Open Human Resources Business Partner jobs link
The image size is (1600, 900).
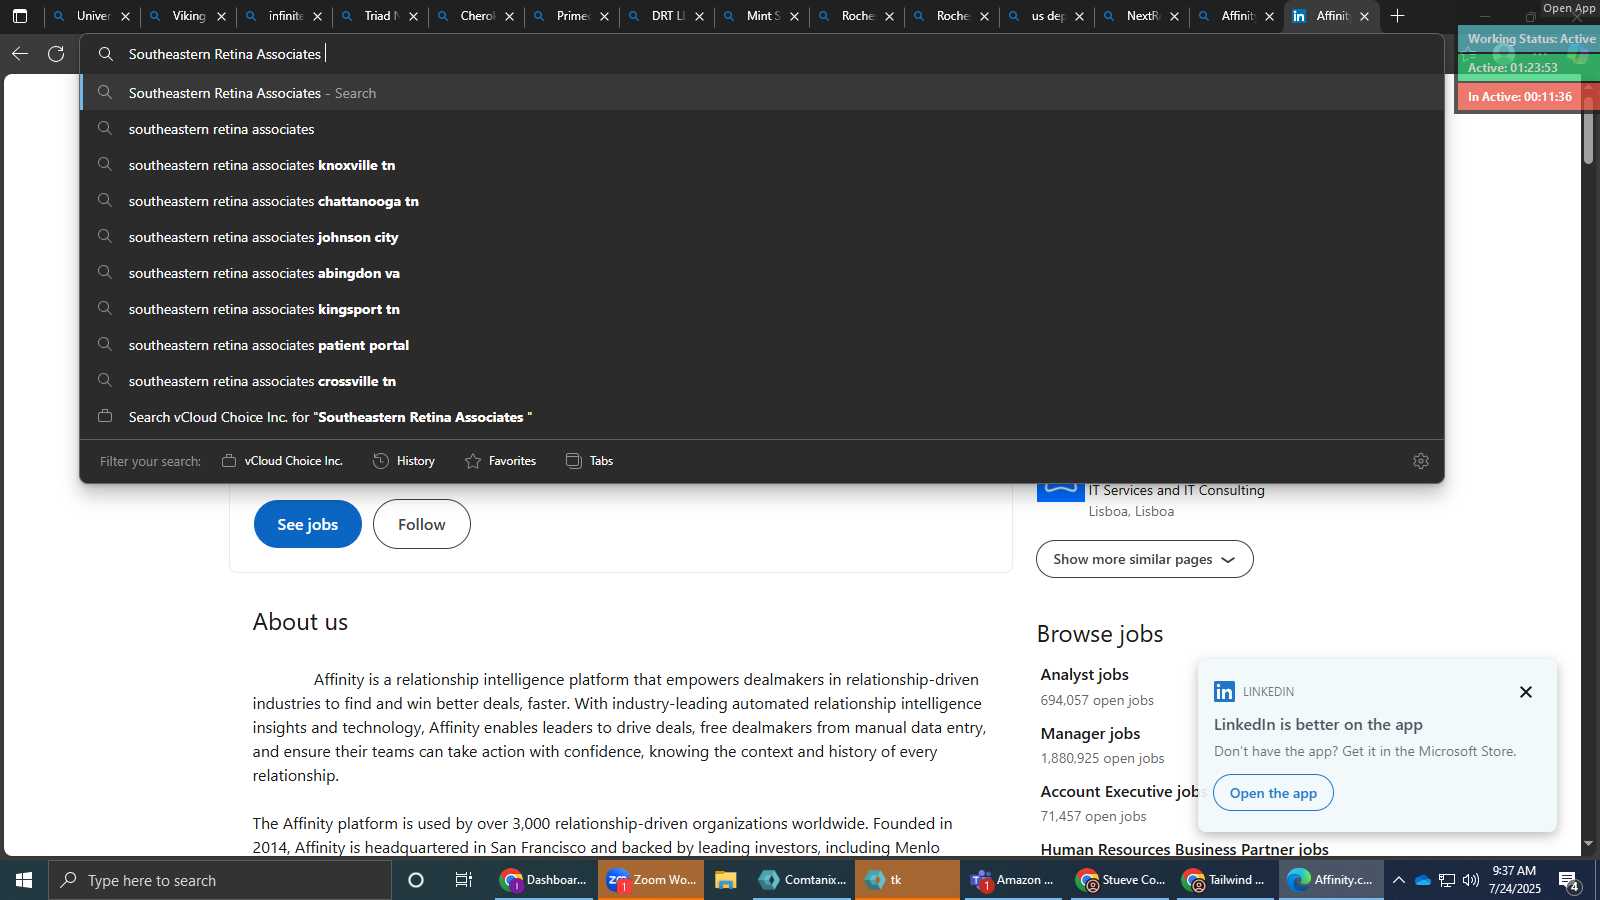pos(1184,850)
